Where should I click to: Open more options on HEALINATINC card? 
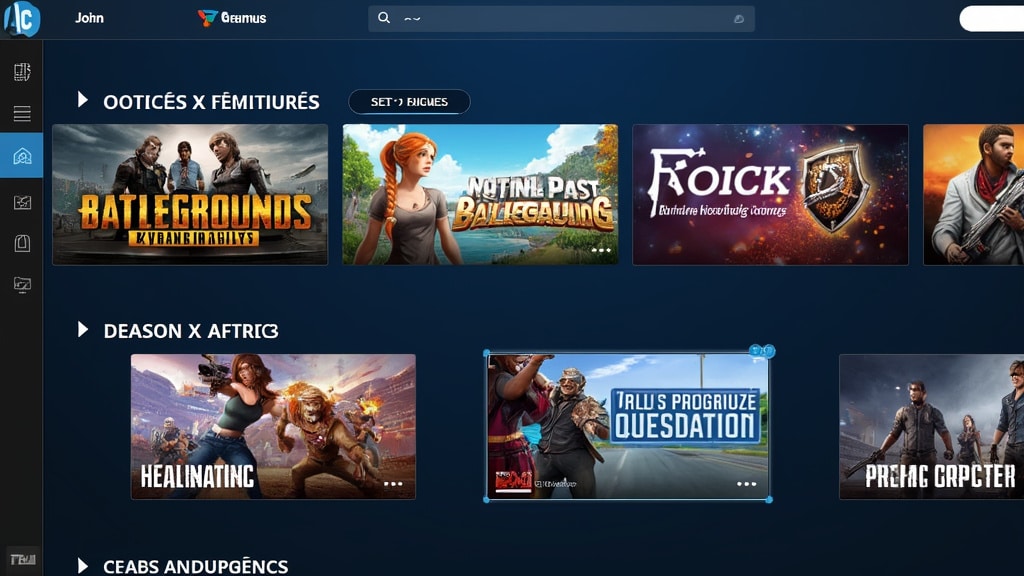pos(393,484)
